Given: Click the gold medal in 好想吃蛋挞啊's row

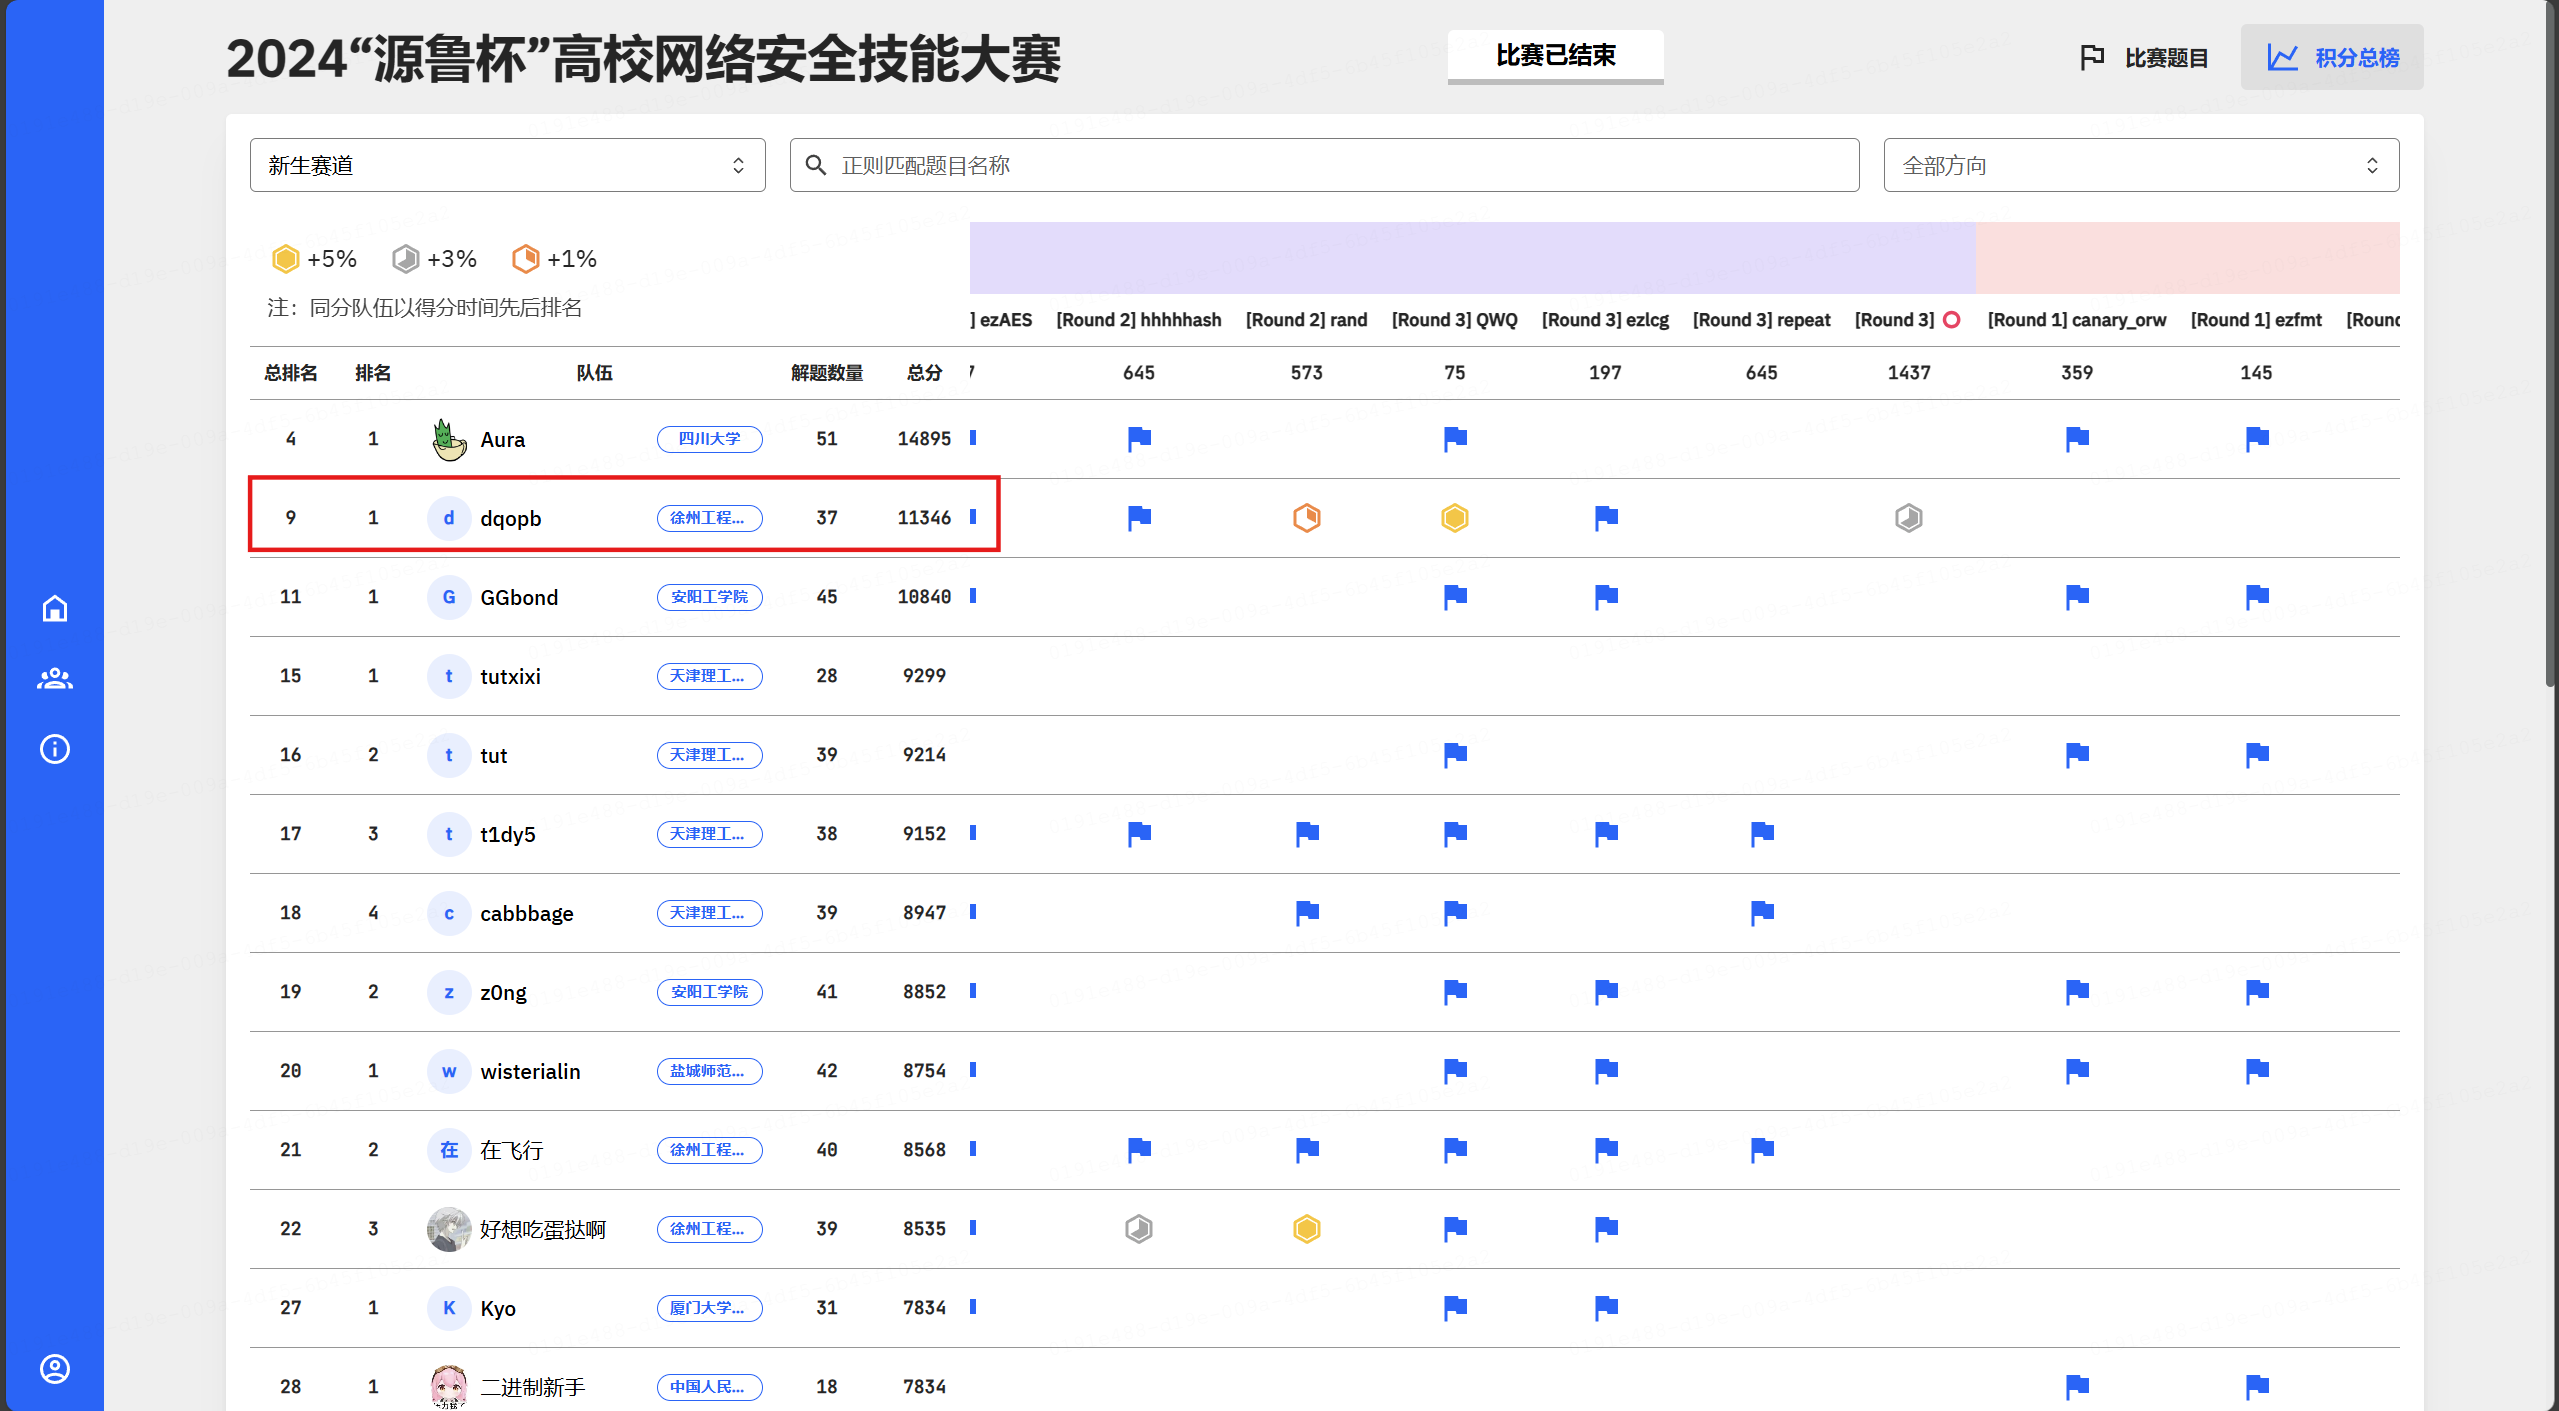Looking at the screenshot, I should click(x=1306, y=1229).
